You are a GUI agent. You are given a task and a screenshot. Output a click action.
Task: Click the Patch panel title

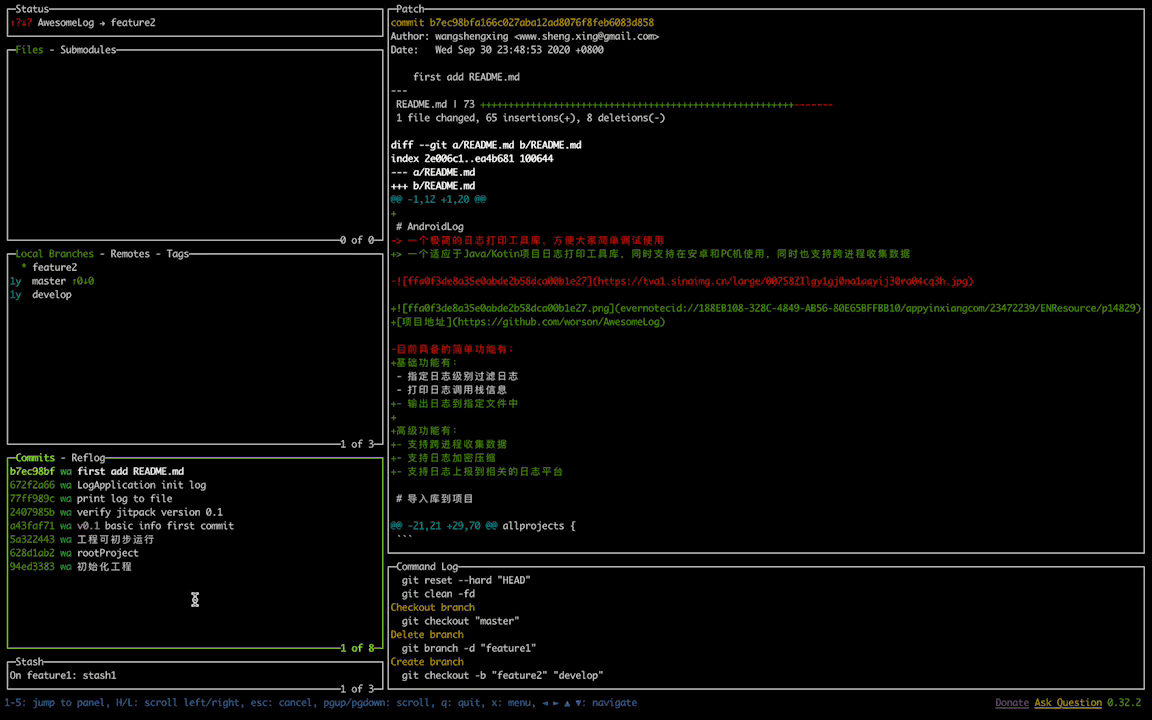click(x=410, y=9)
